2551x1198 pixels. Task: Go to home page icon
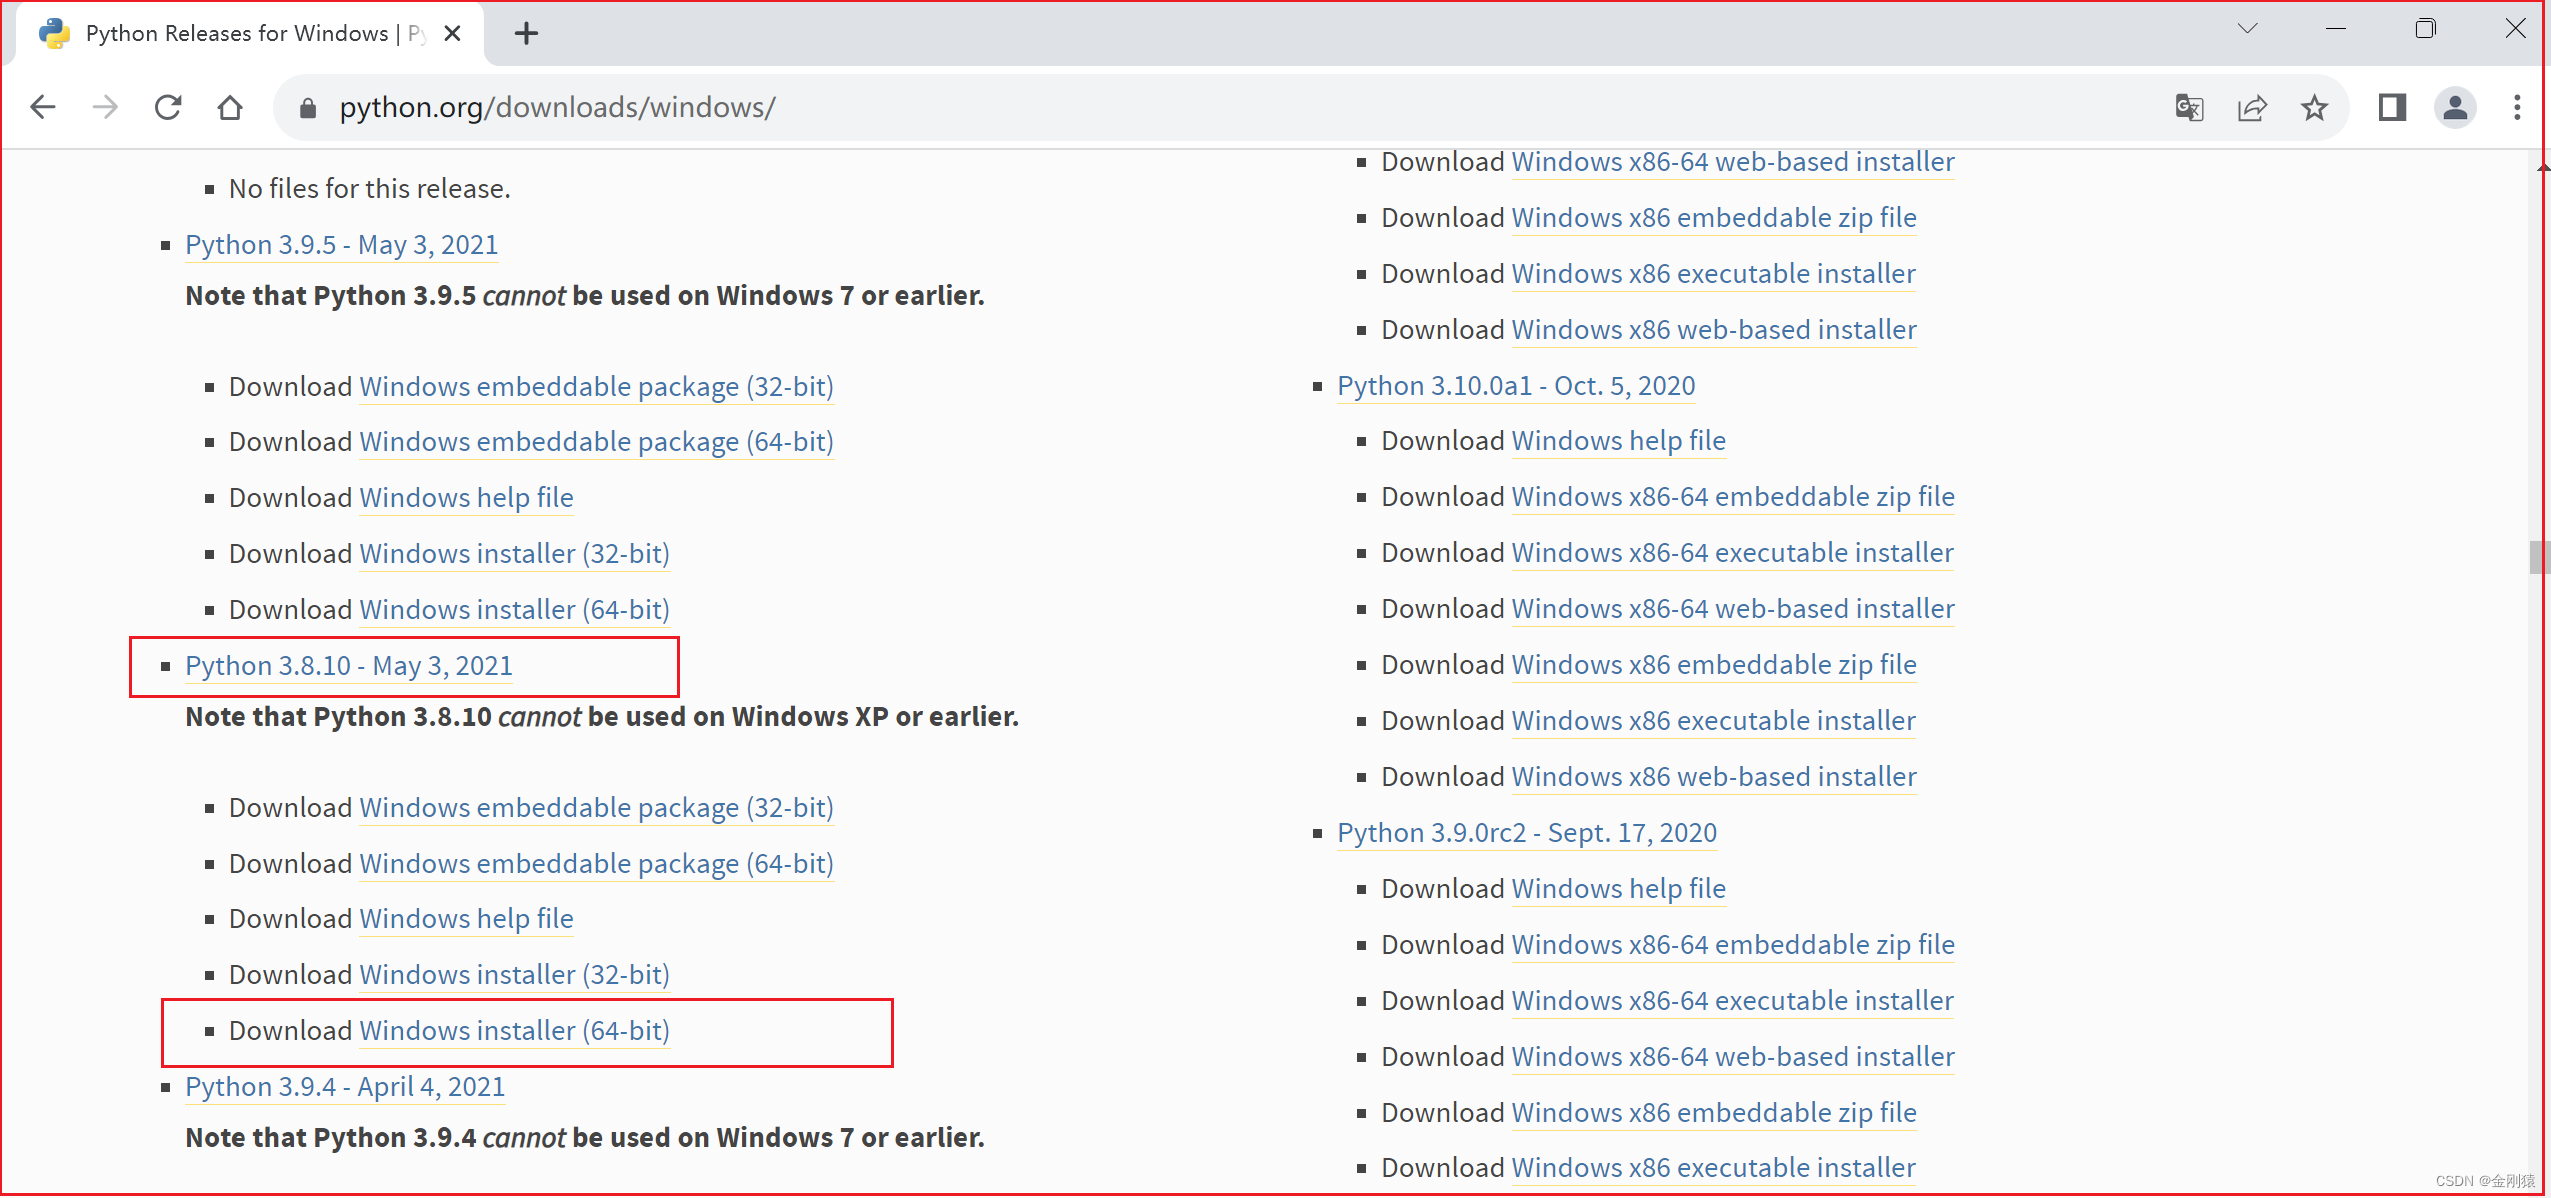point(230,107)
